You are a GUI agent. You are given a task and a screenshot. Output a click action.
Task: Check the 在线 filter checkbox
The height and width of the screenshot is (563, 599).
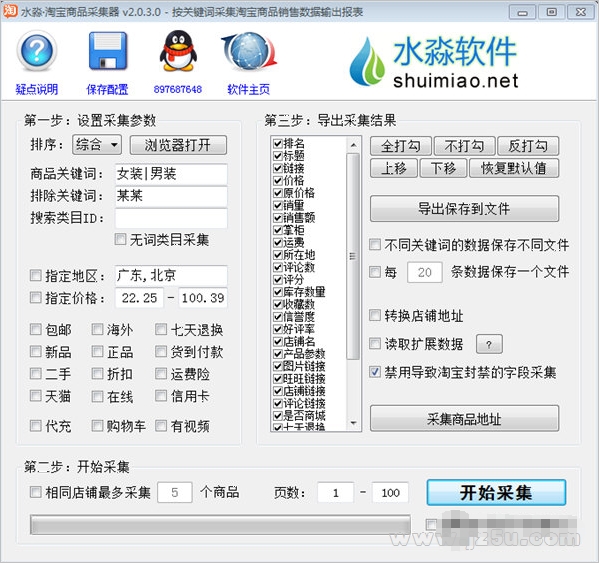97,396
